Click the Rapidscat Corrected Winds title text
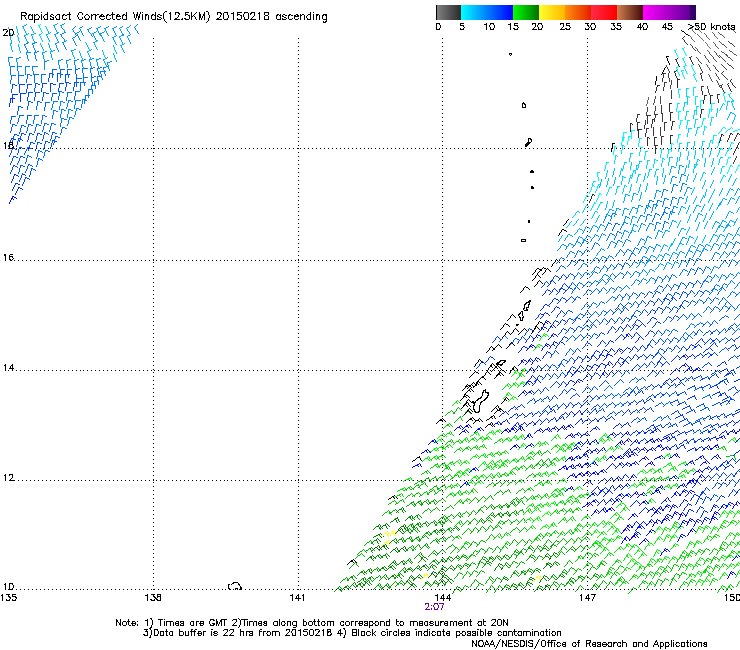 point(174,16)
